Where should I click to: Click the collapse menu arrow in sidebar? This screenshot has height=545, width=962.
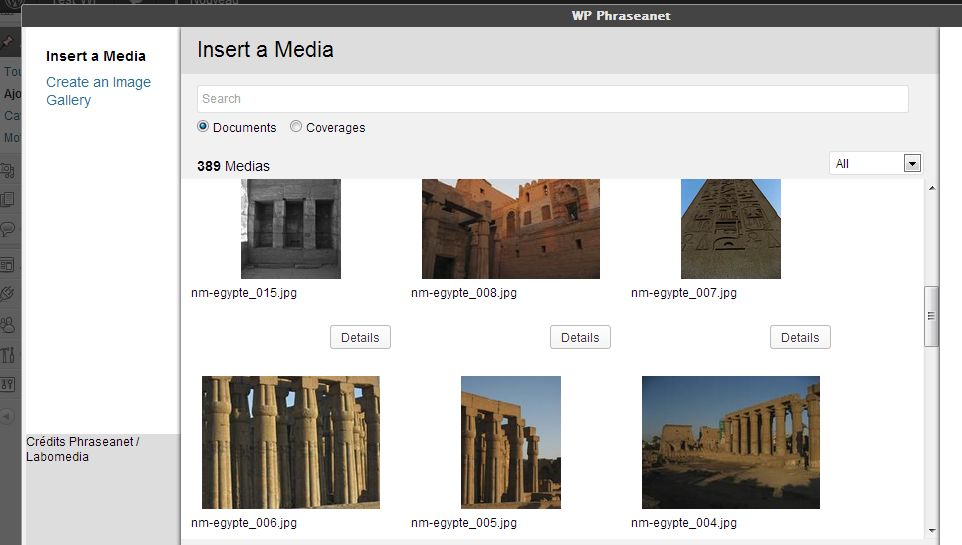7,415
